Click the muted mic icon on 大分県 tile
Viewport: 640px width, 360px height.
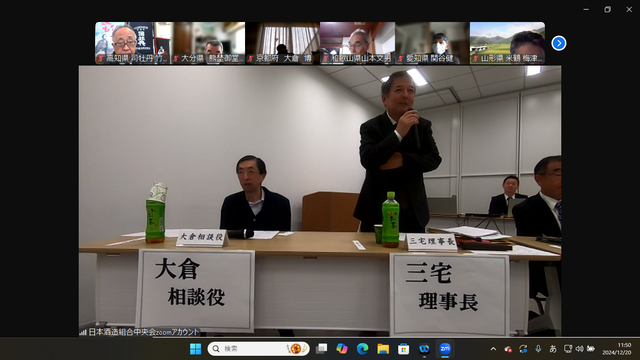point(176,59)
